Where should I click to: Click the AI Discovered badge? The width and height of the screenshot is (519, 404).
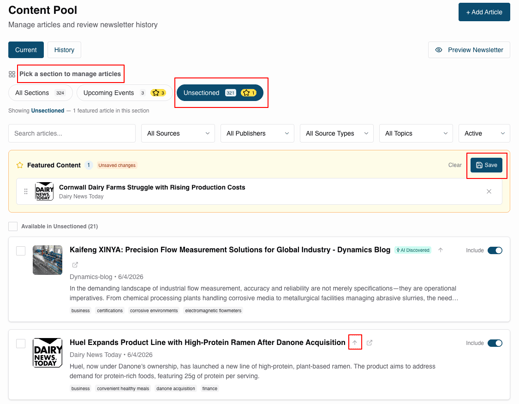click(x=413, y=250)
